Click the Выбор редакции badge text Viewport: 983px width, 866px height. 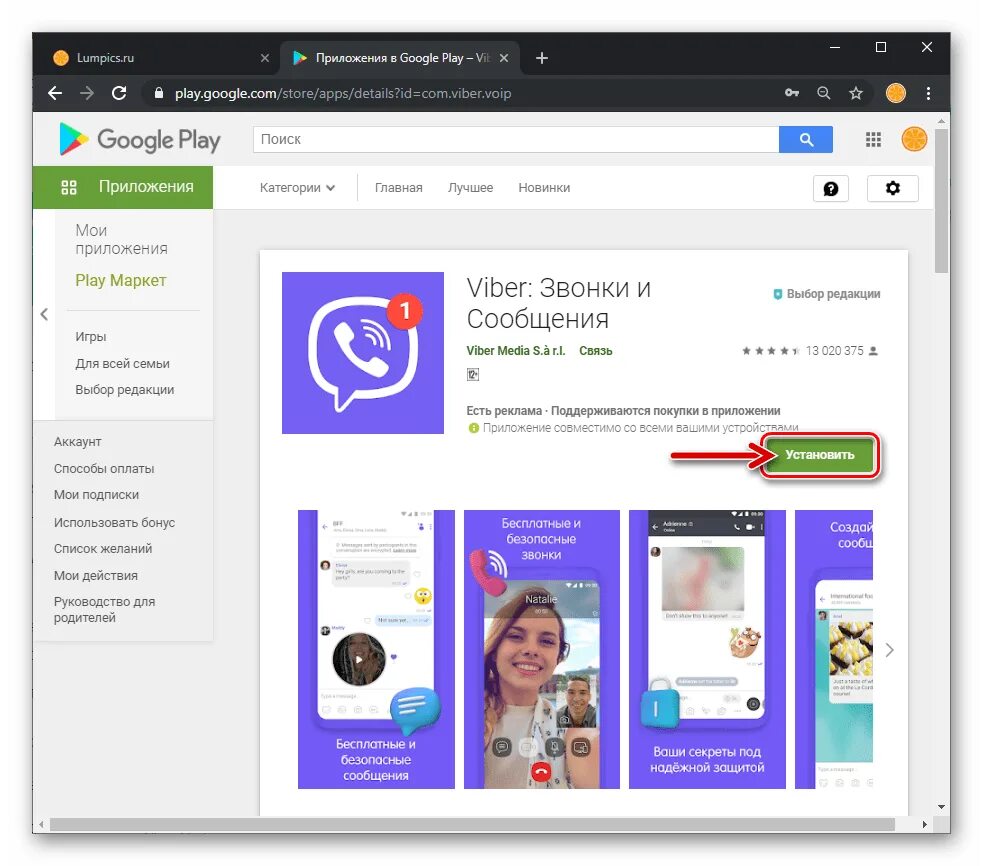[x=833, y=294]
